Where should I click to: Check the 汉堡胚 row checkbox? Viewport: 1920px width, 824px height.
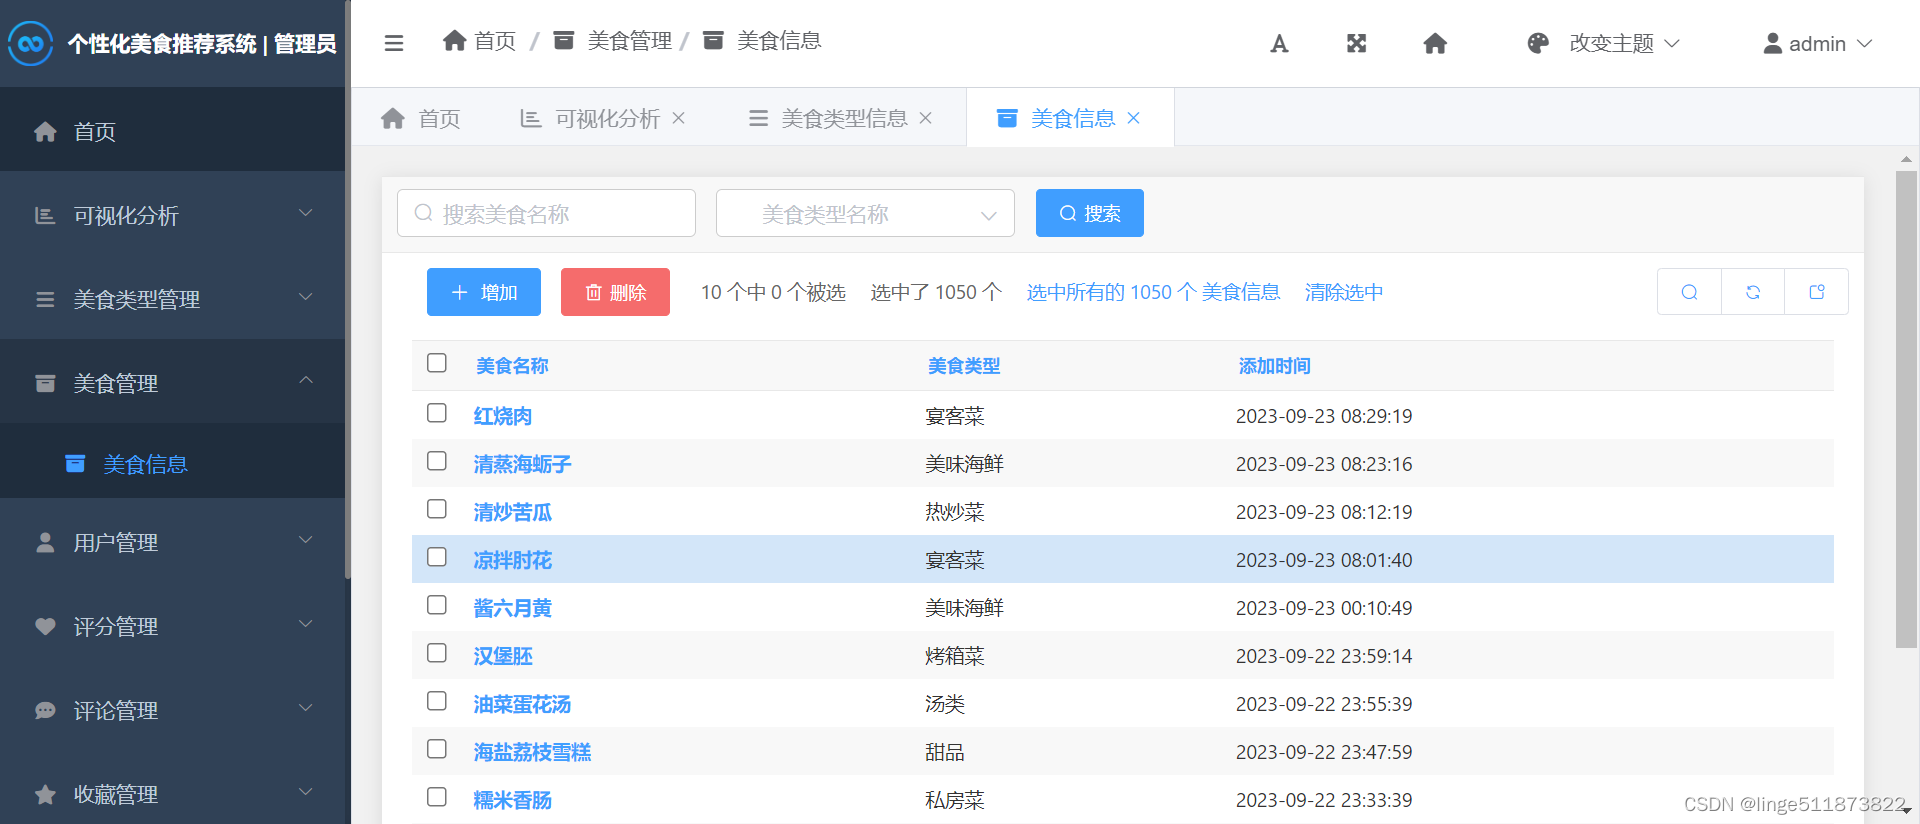tap(437, 653)
